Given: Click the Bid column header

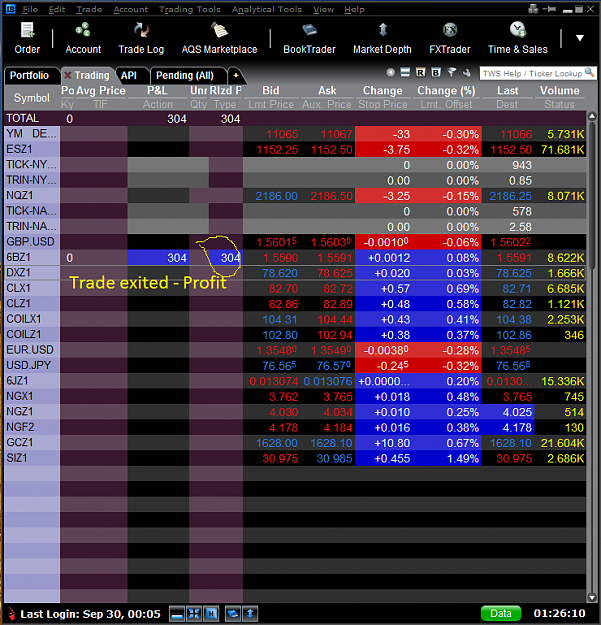Looking at the screenshot, I should (271, 90).
